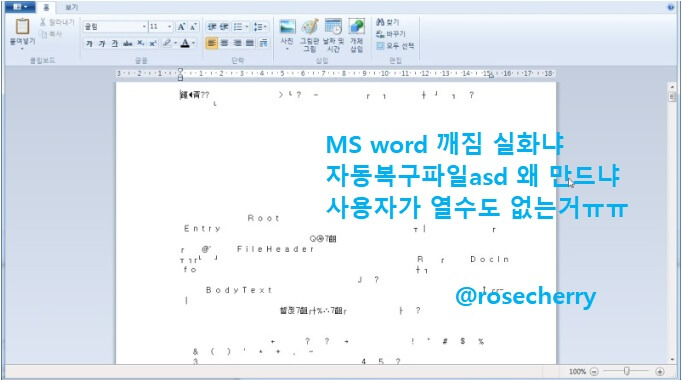This screenshot has height=380, width=682.
Task: Click the vertical scrollbar thumb
Action: click(x=672, y=97)
